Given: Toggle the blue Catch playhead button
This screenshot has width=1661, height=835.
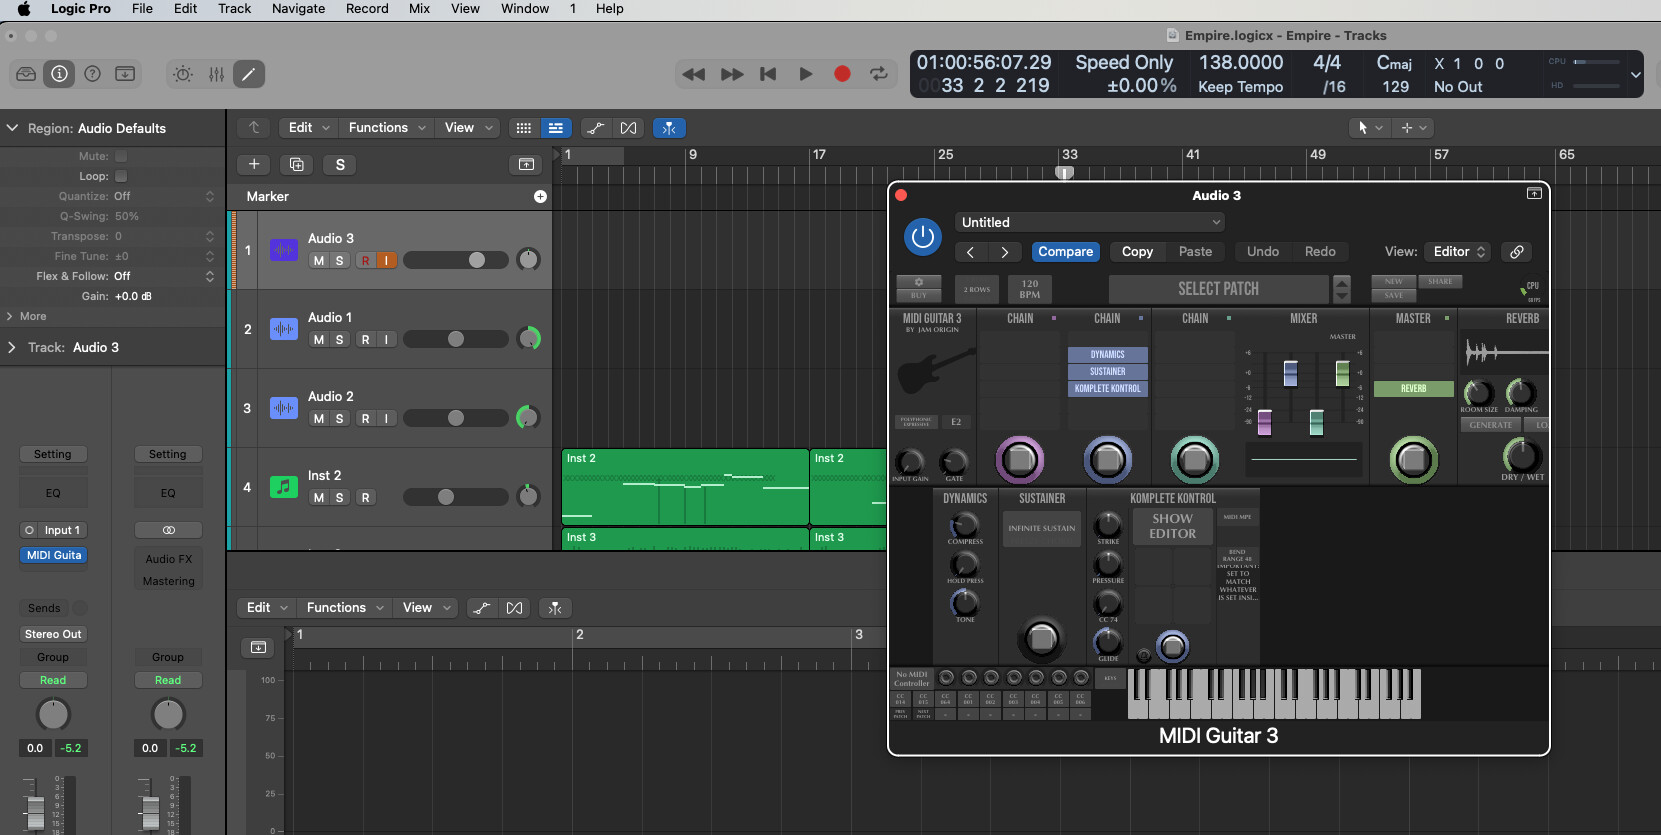Looking at the screenshot, I should (x=669, y=128).
